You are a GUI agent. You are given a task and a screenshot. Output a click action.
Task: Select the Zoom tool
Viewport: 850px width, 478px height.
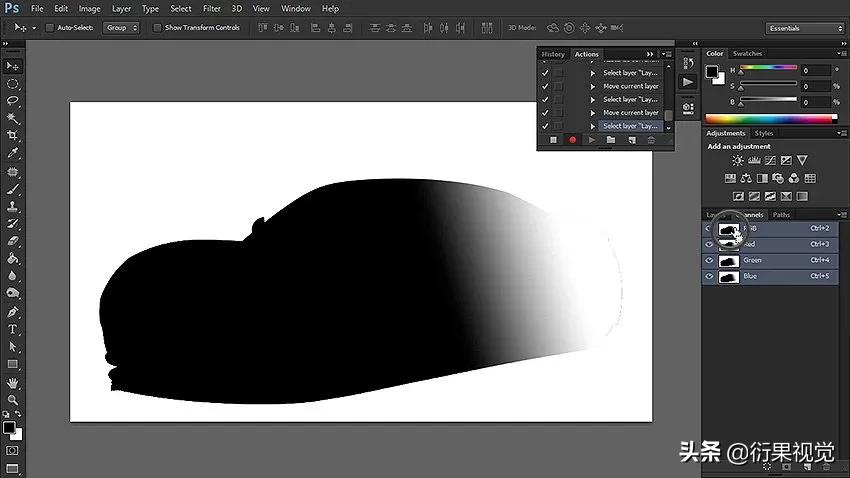tap(13, 399)
